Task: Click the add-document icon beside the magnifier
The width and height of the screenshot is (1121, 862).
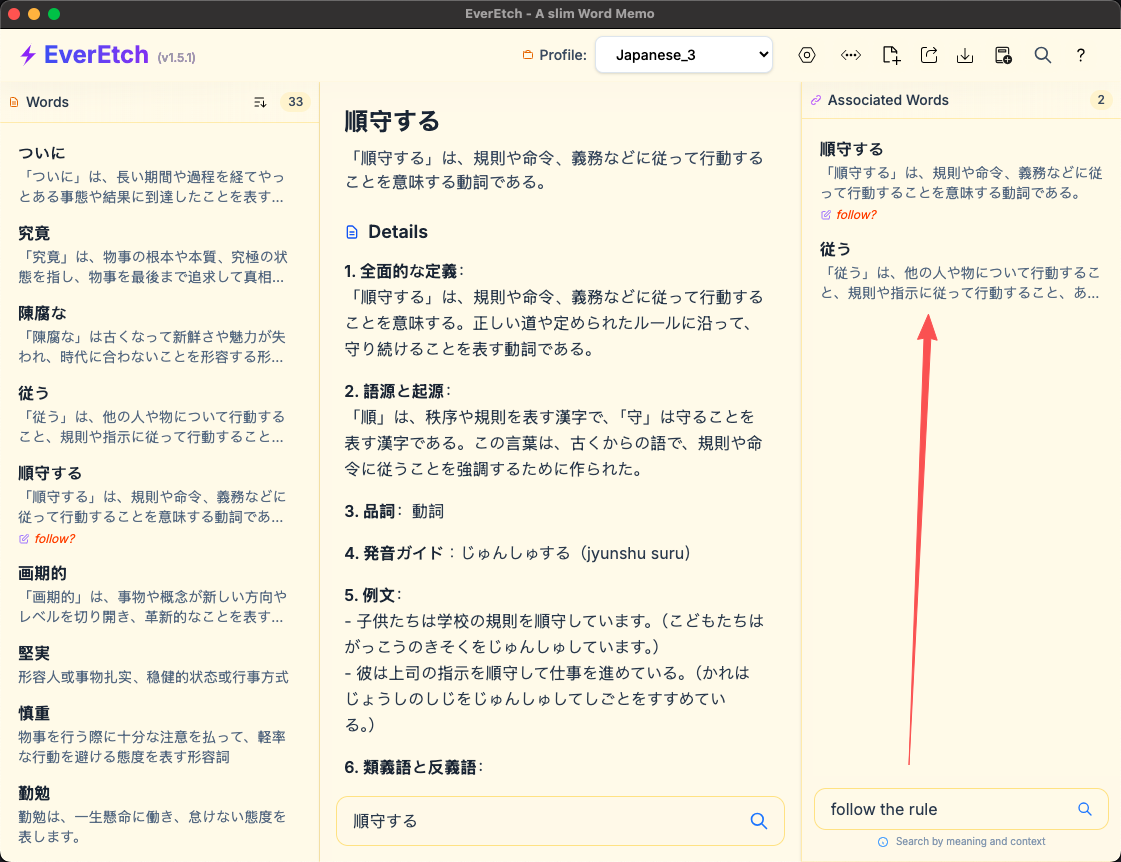Action: click(1003, 55)
